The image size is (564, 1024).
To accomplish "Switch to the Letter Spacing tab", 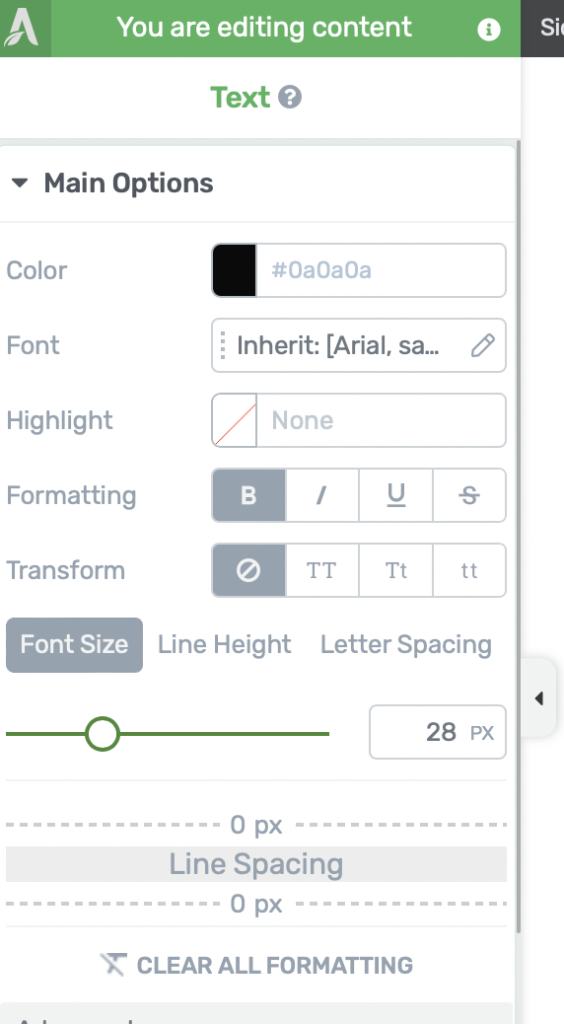I will (x=406, y=645).
